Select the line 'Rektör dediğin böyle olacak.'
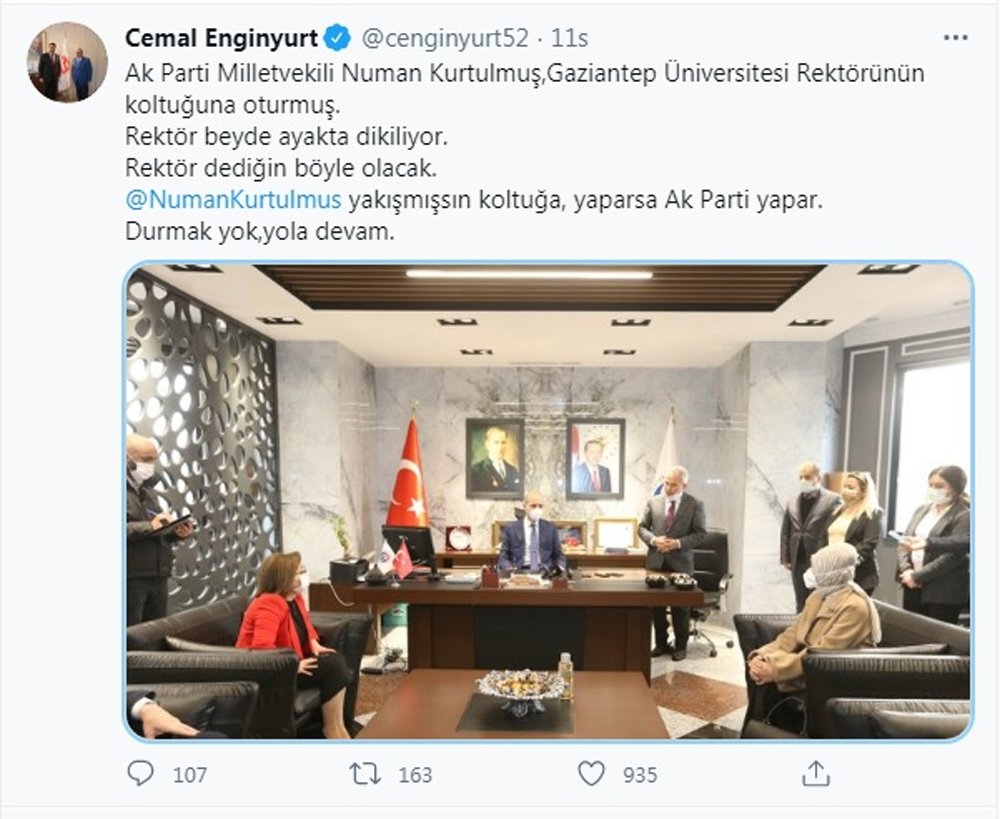 [281, 168]
